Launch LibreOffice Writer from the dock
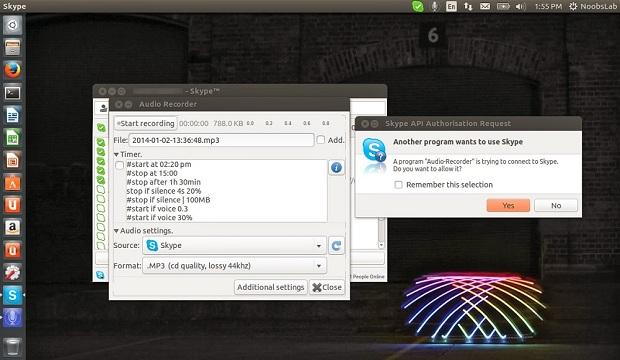 point(12,116)
